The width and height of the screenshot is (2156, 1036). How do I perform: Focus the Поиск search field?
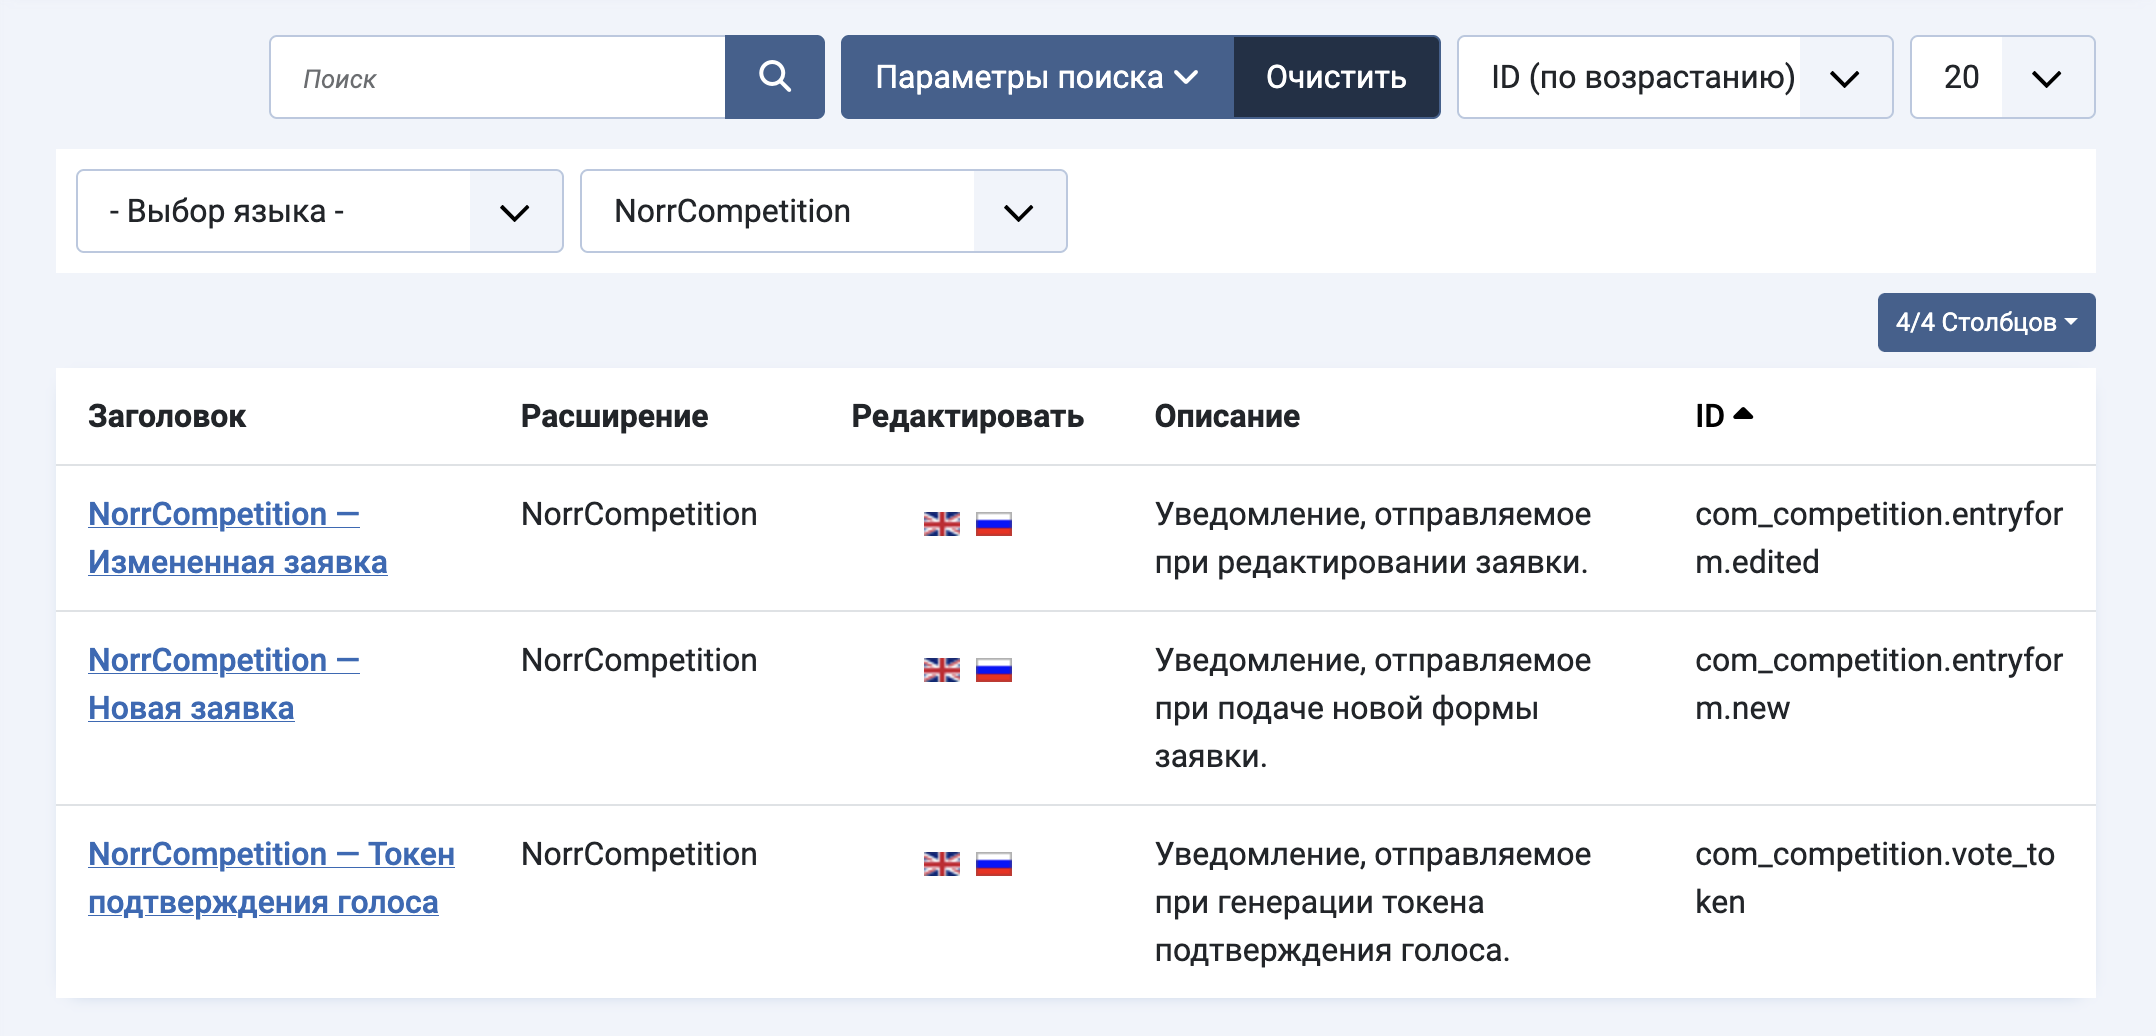[x=498, y=77]
